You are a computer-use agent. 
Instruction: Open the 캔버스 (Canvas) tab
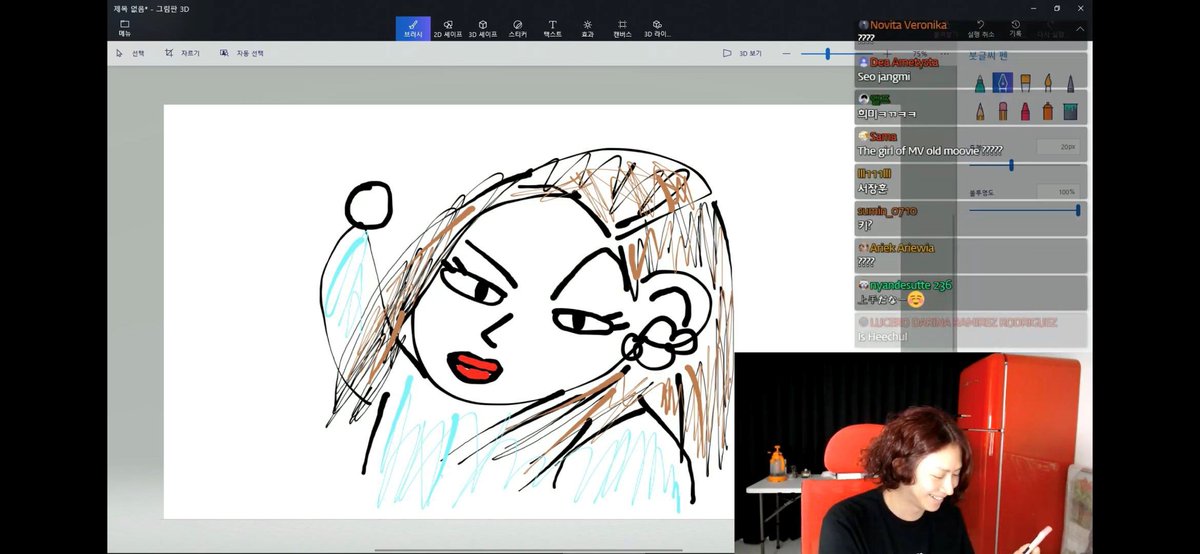click(622, 28)
